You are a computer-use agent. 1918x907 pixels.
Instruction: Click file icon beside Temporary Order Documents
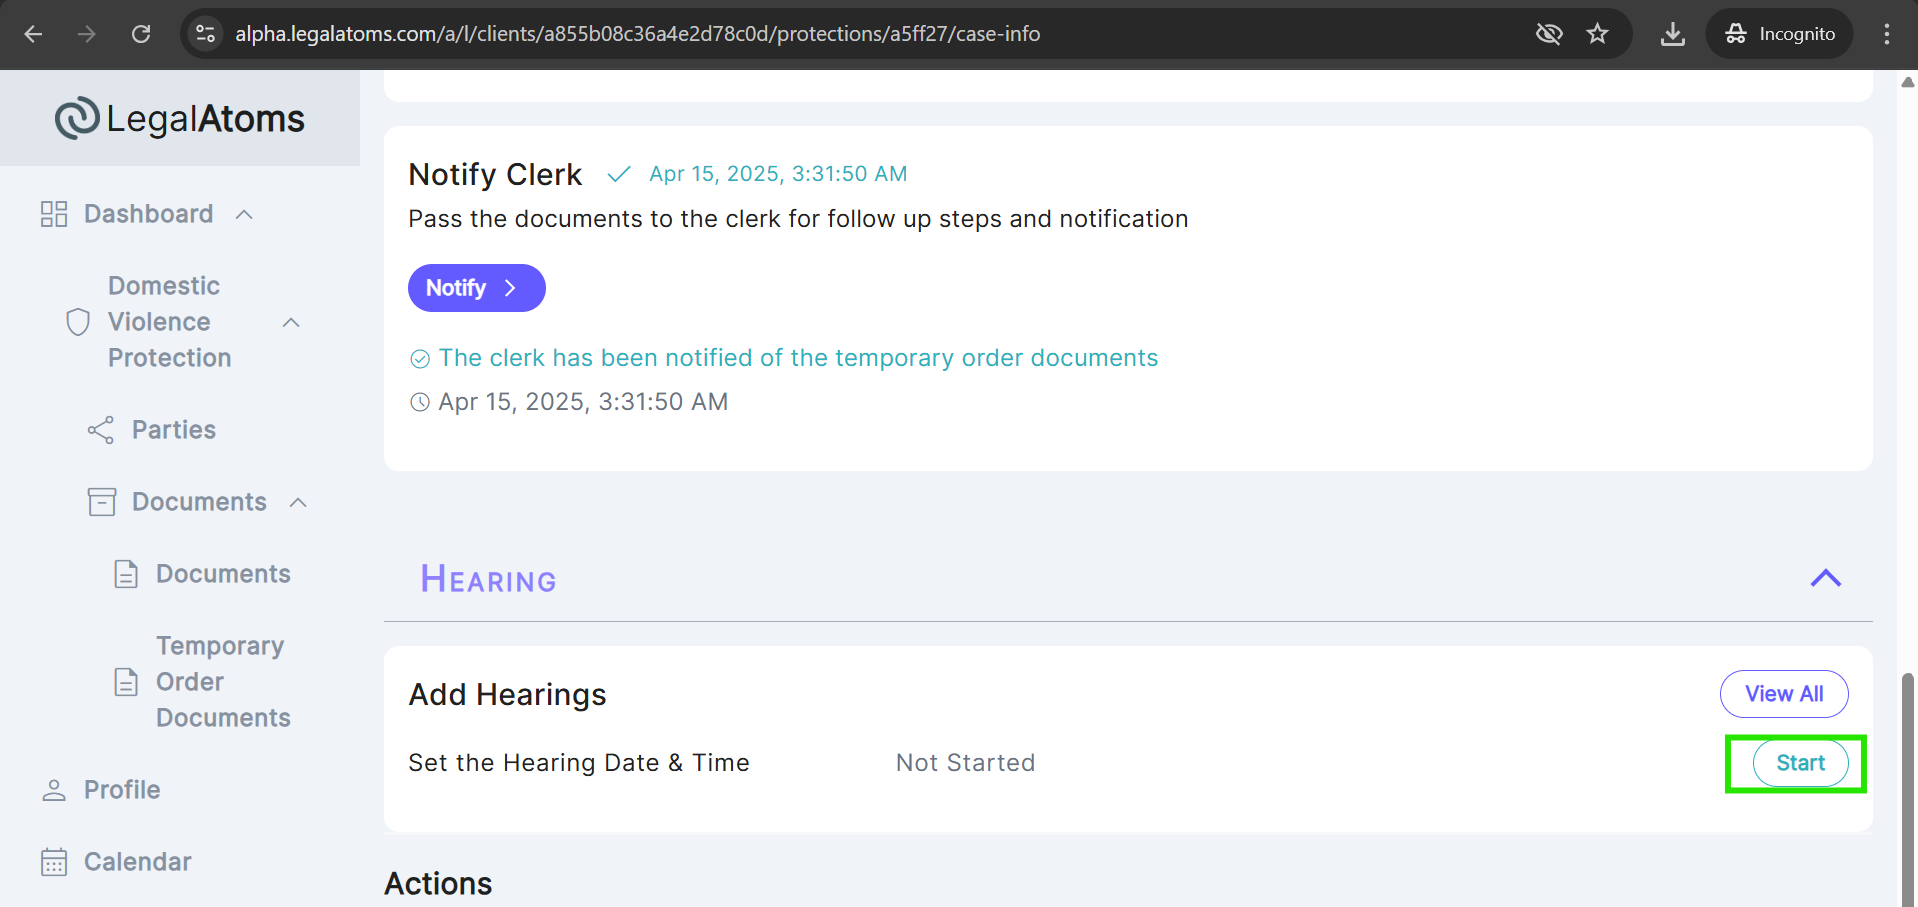pos(126,682)
